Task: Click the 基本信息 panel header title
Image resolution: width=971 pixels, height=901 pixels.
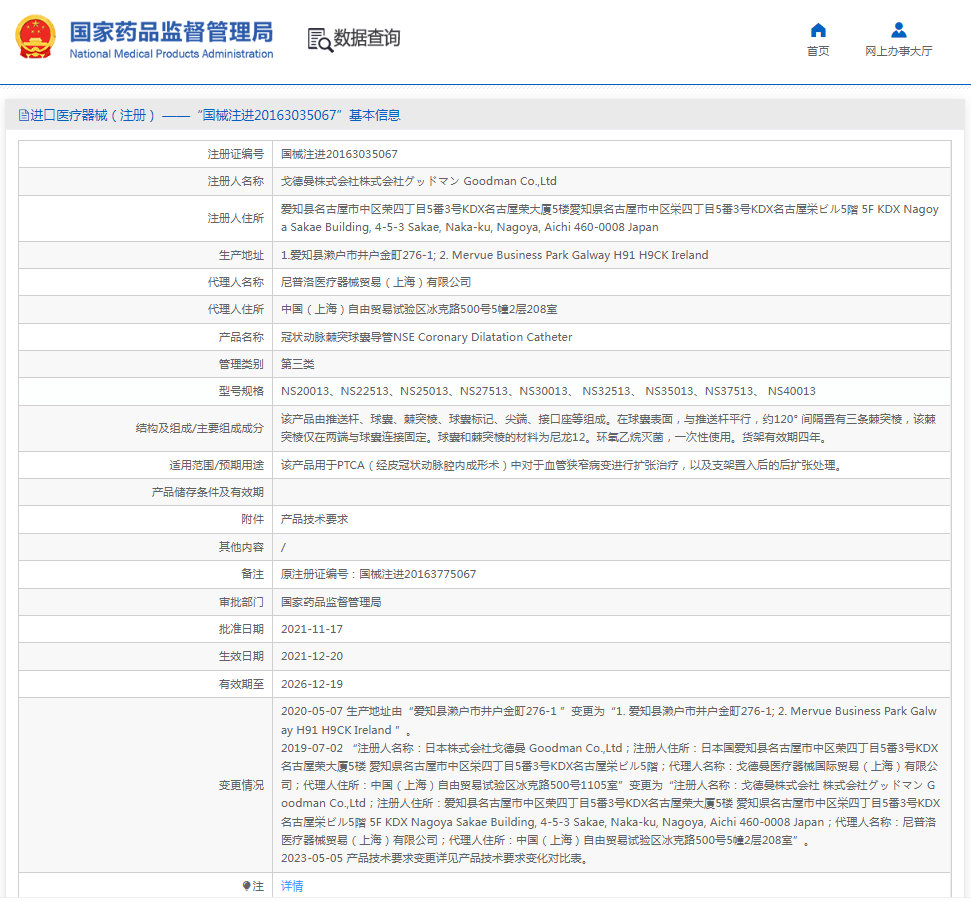Action: tap(216, 116)
